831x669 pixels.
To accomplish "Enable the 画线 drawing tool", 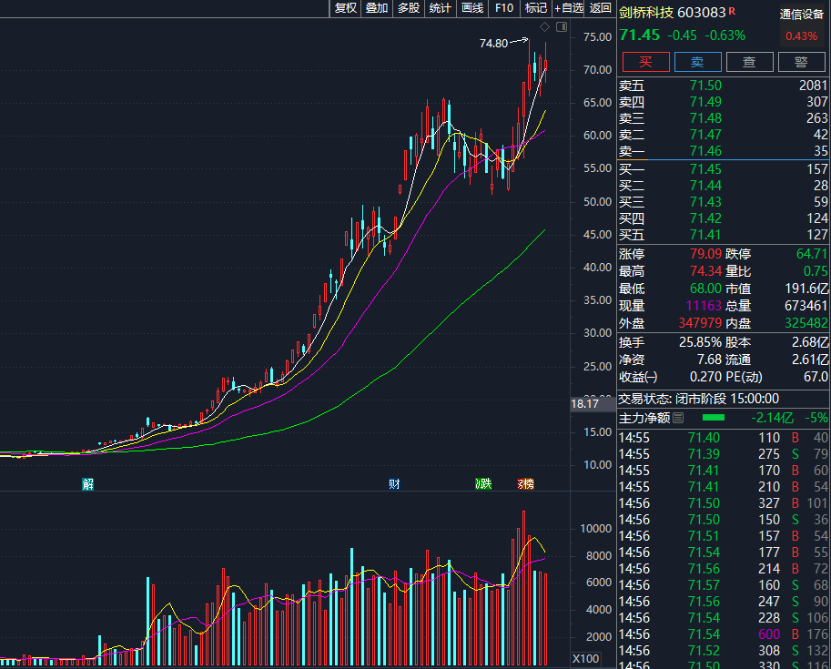I will tap(472, 8).
